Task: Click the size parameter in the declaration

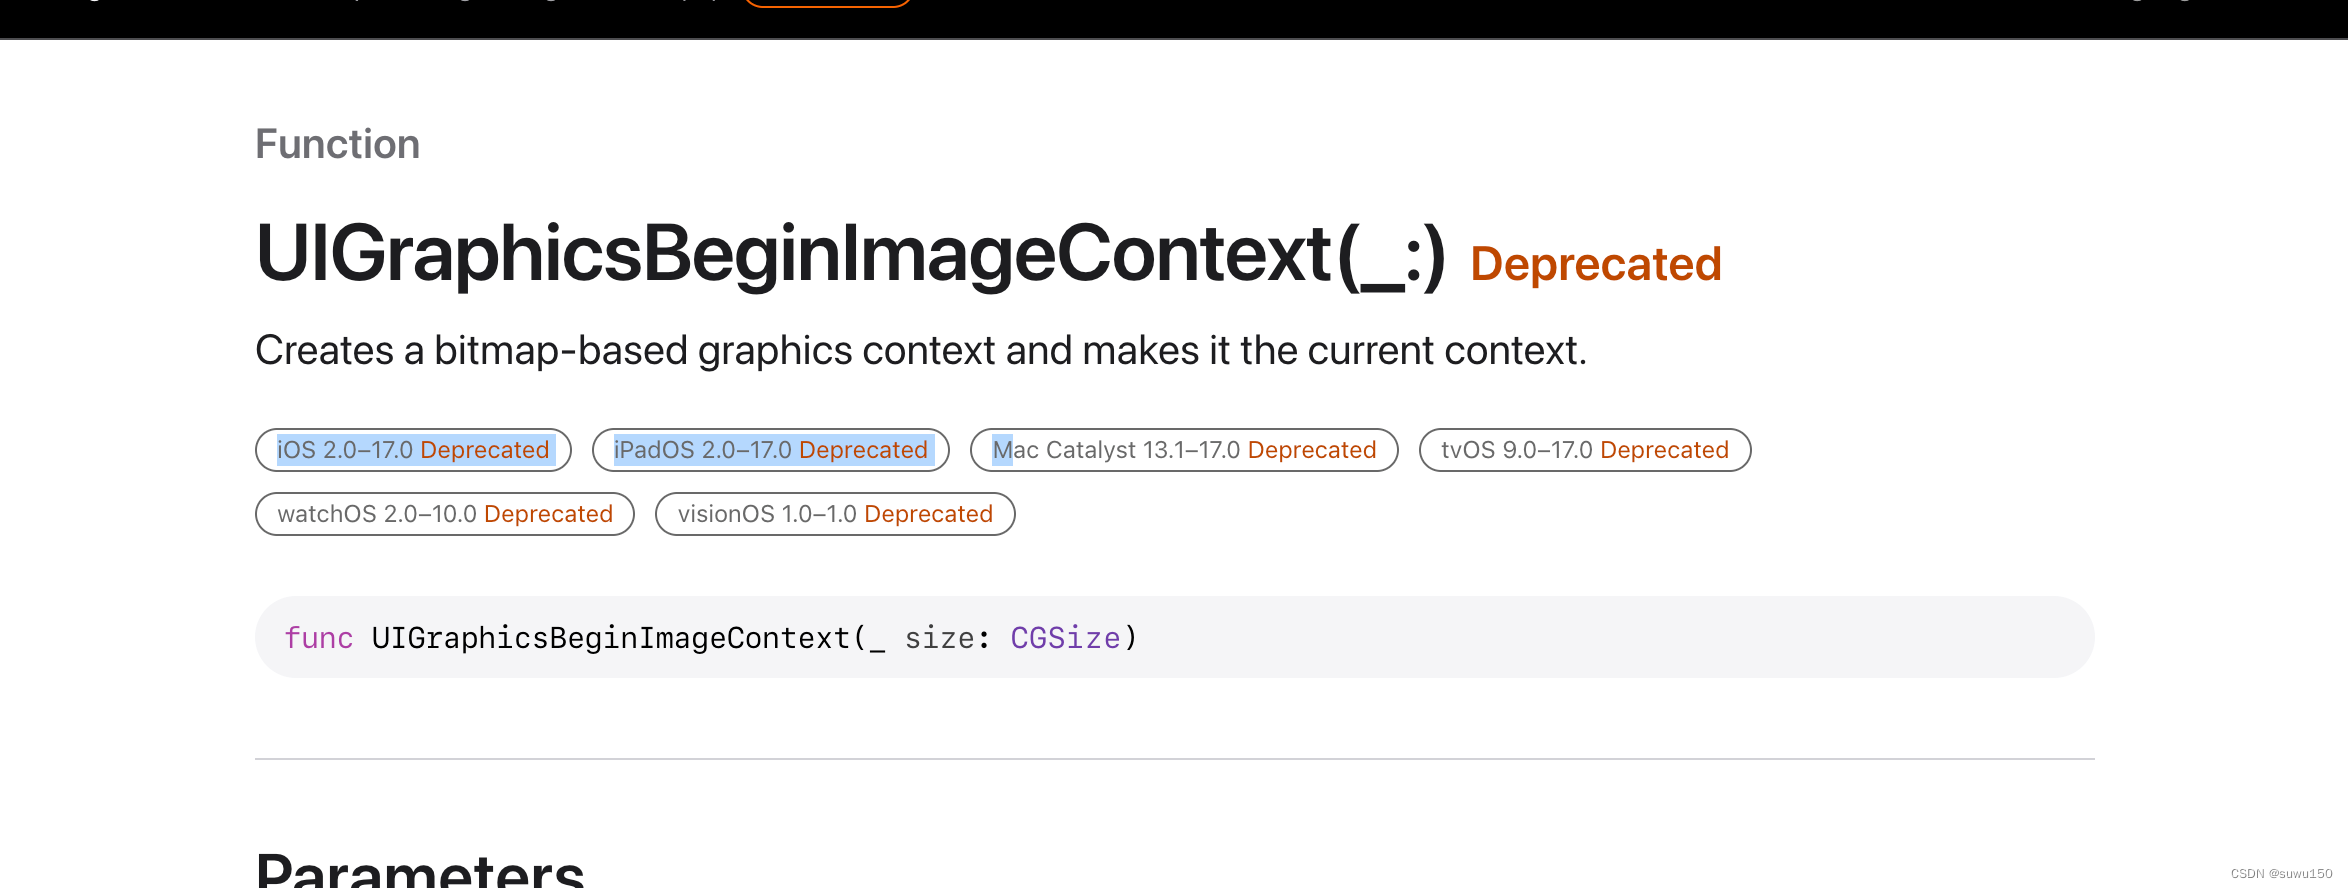Action: [938, 638]
